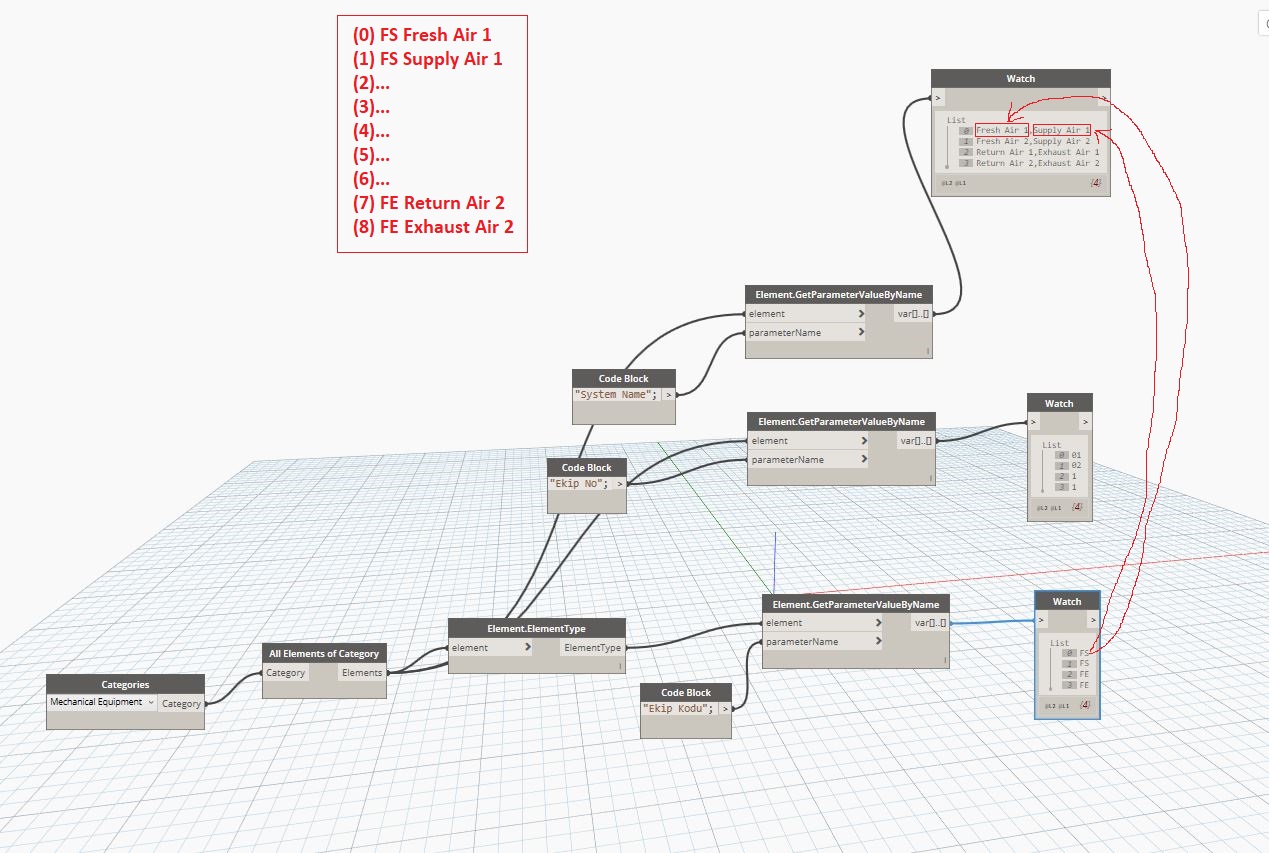The width and height of the screenshot is (1269, 853).
Task: Click output port of "Ekip No" code block
Action: click(x=620, y=483)
